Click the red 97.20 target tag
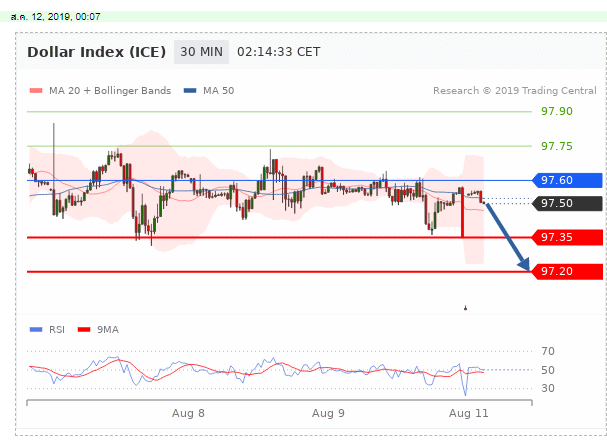 (x=568, y=271)
